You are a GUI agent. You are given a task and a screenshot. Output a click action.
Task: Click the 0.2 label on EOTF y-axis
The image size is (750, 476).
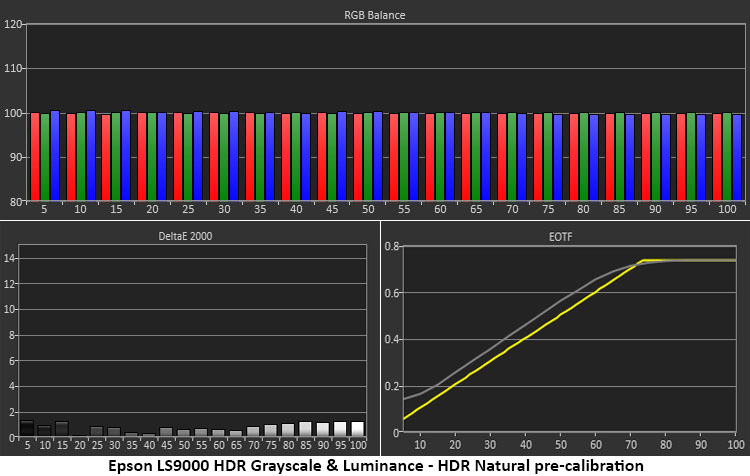point(394,386)
